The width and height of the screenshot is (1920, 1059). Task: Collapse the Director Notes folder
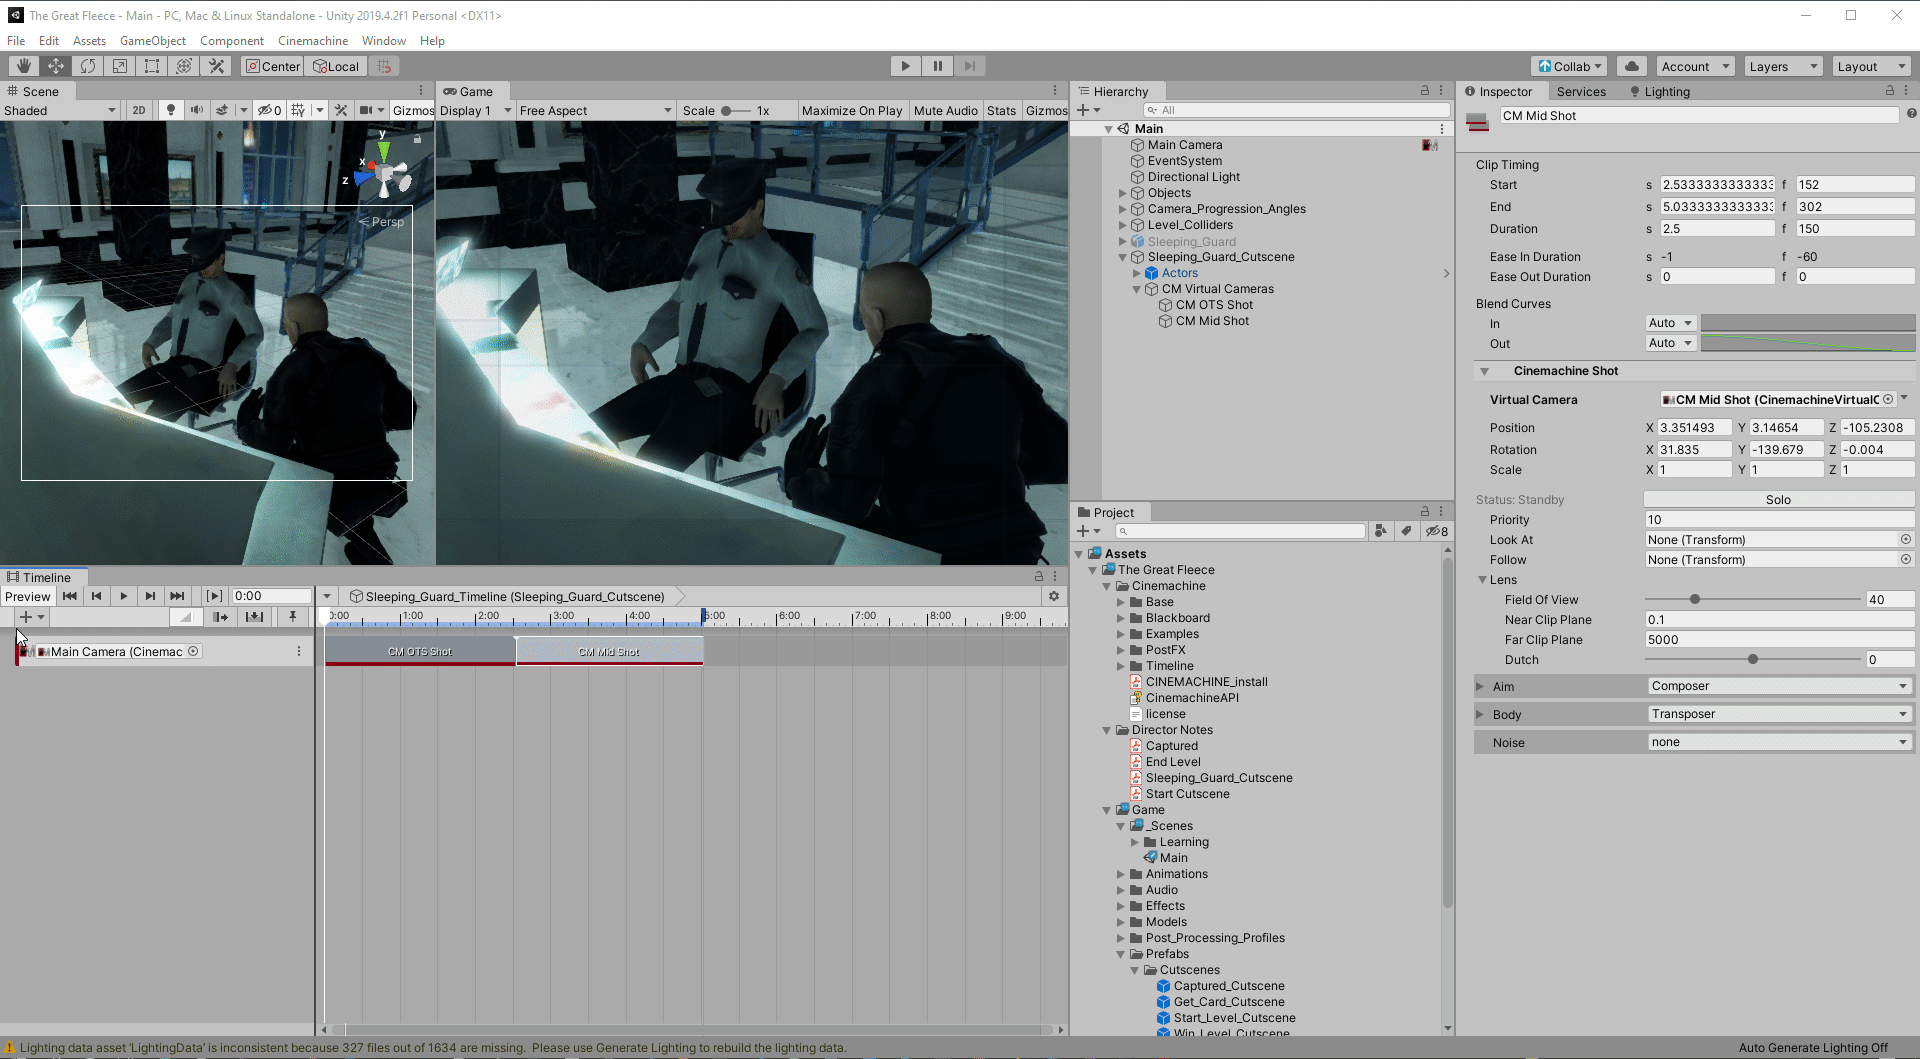[1107, 730]
